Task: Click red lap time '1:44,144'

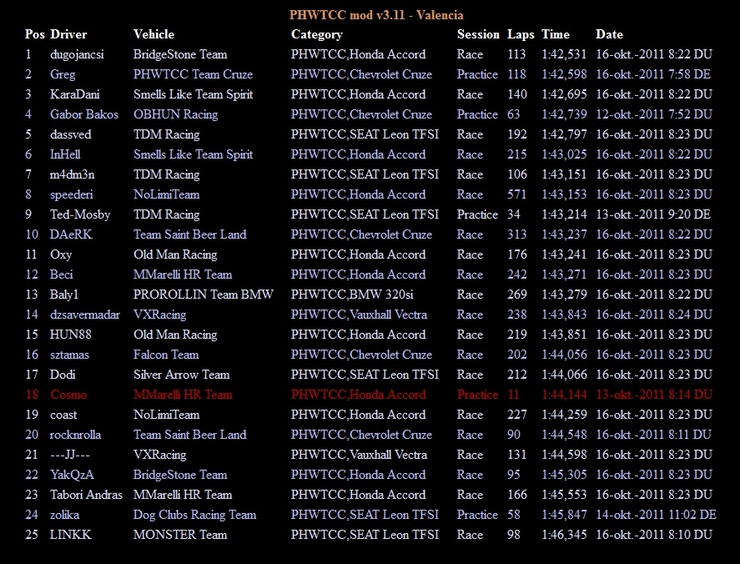Action: [564, 395]
